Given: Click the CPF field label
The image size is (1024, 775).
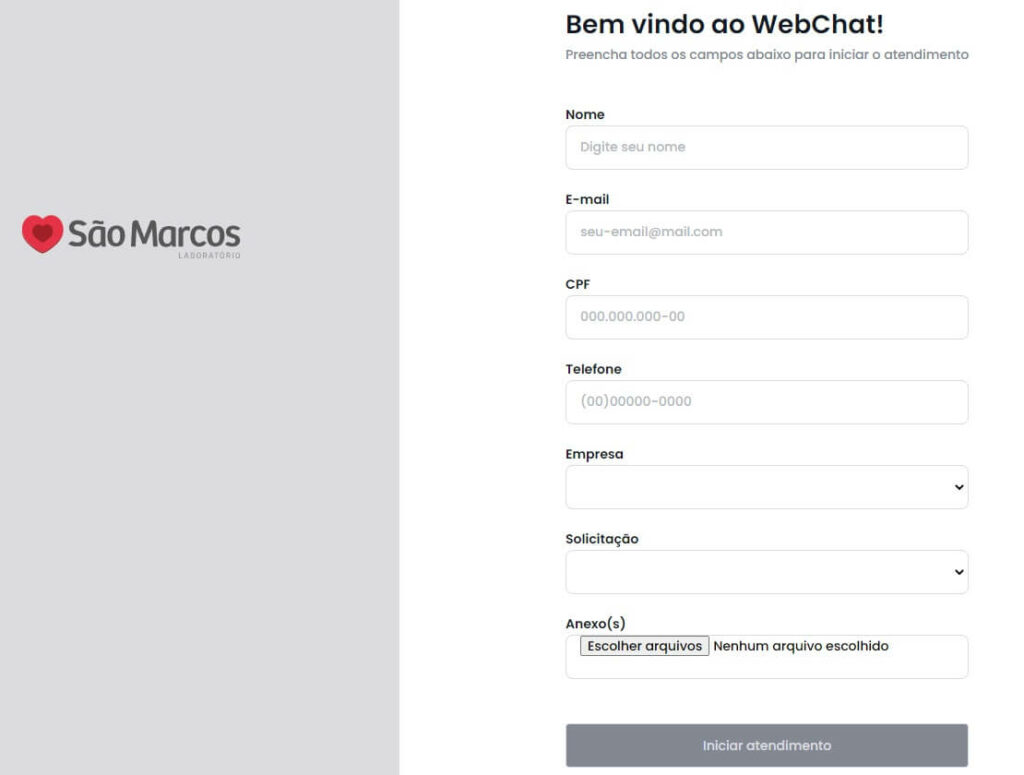Looking at the screenshot, I should click(580, 284).
